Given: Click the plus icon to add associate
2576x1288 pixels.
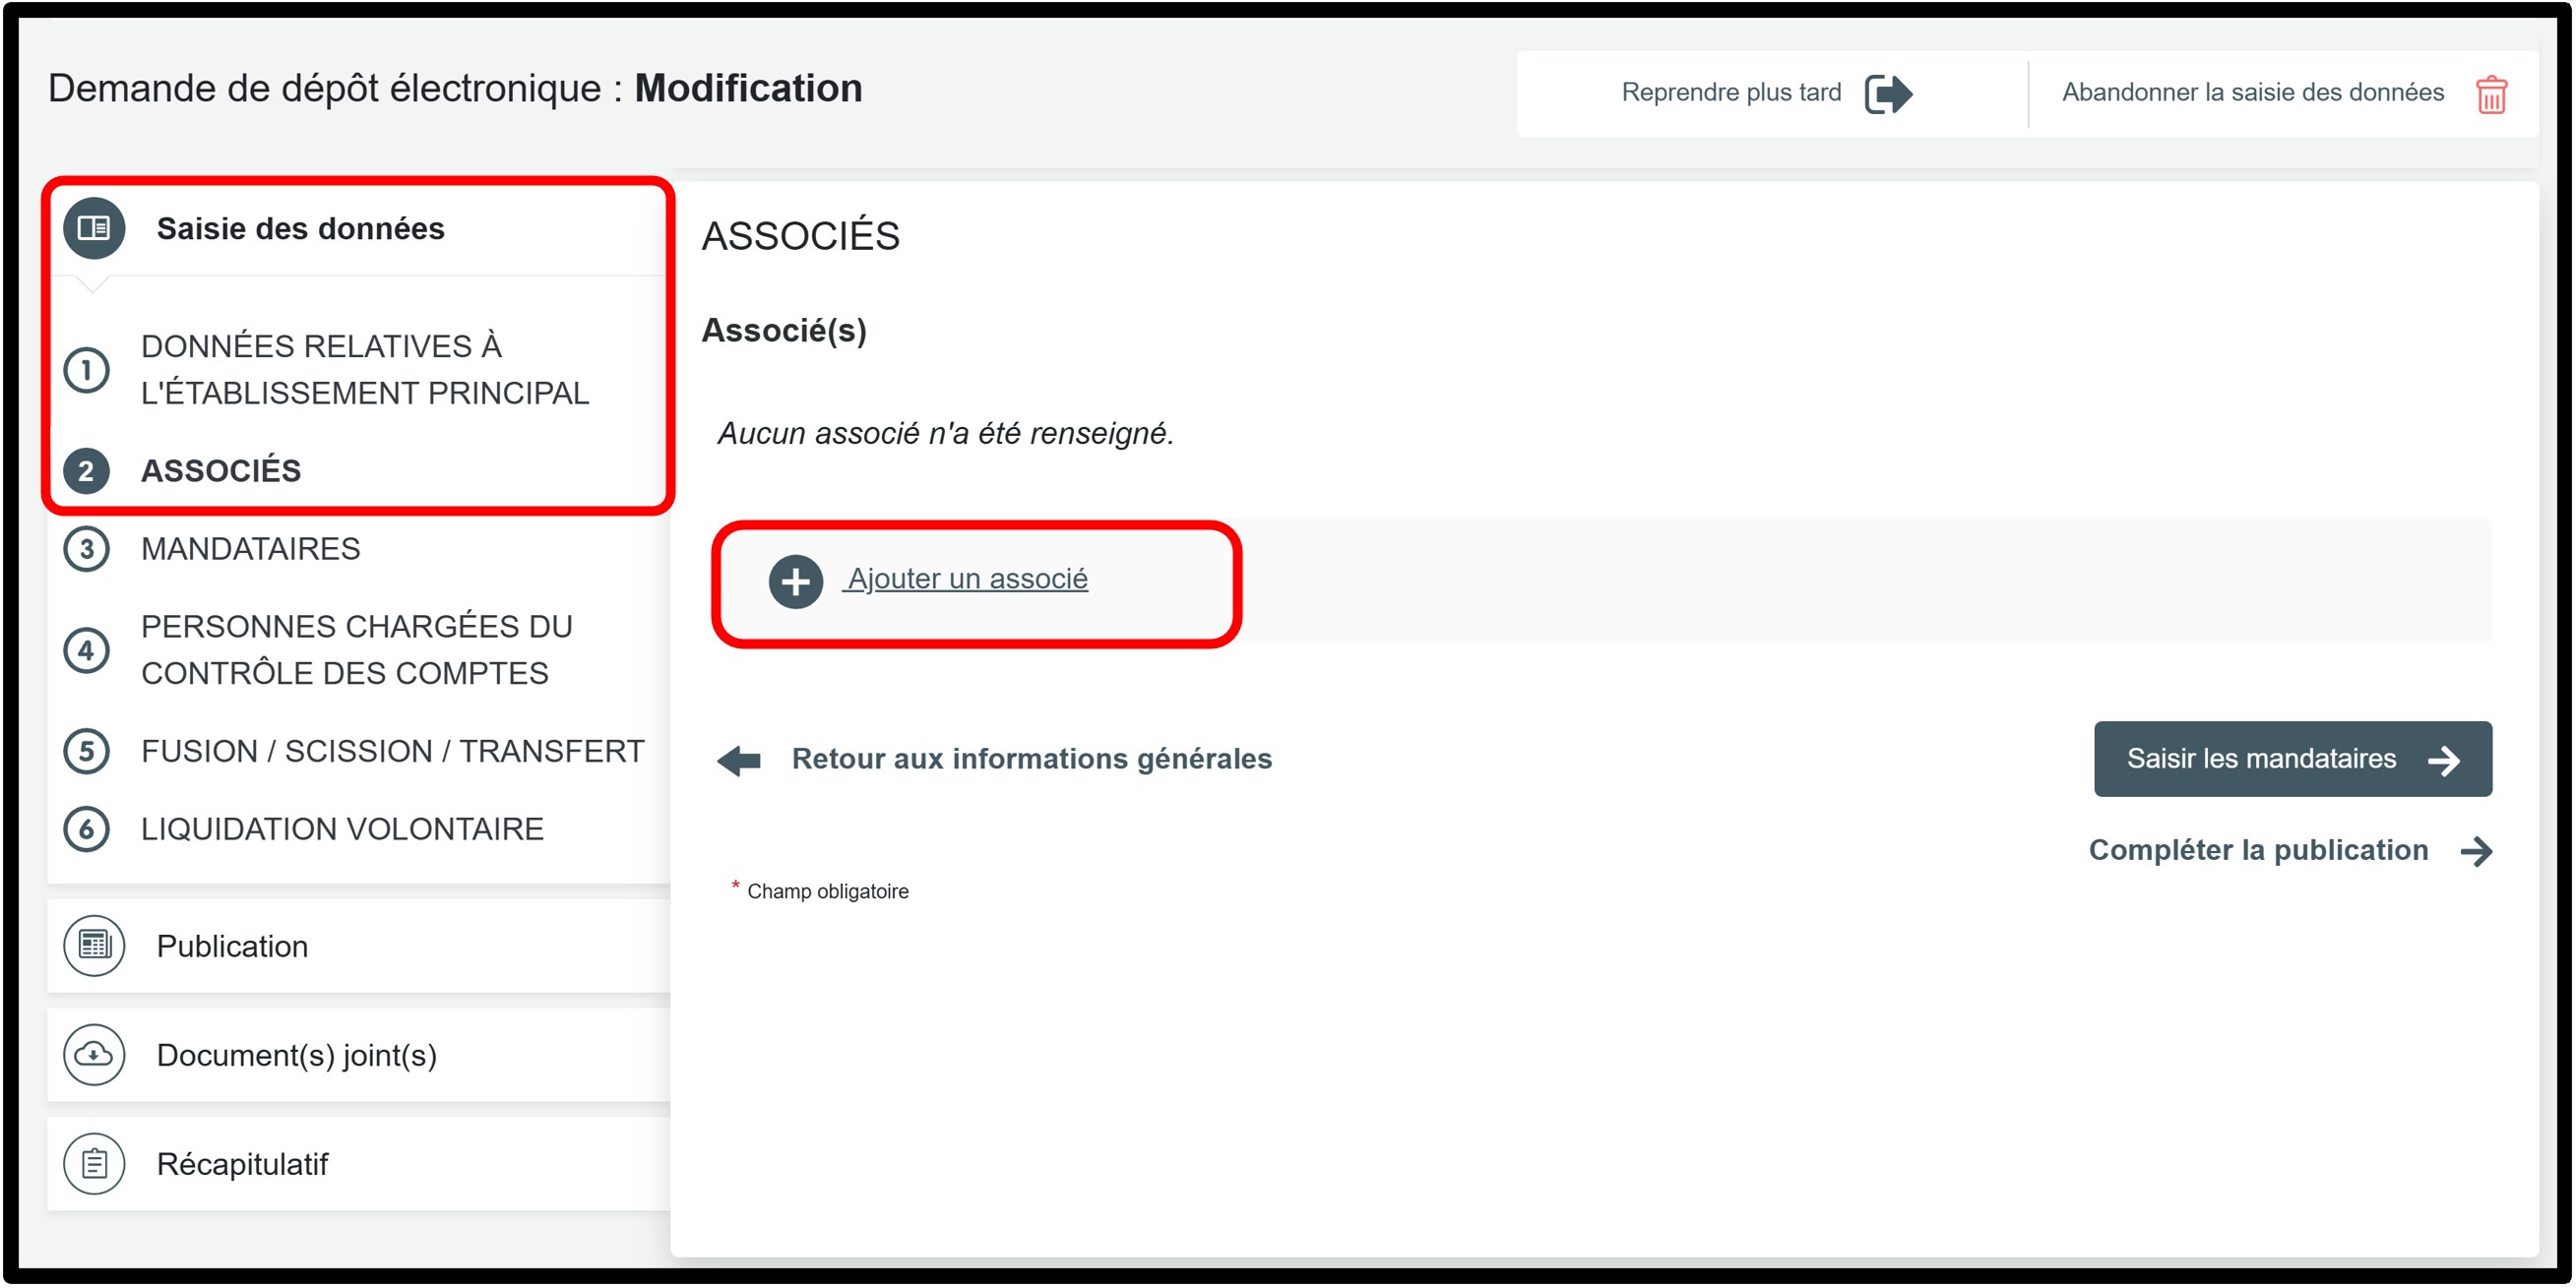Looking at the screenshot, I should pos(795,581).
